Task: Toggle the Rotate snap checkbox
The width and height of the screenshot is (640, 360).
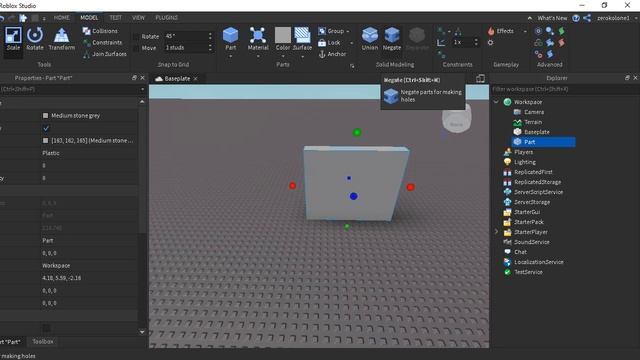Action: [x=136, y=37]
